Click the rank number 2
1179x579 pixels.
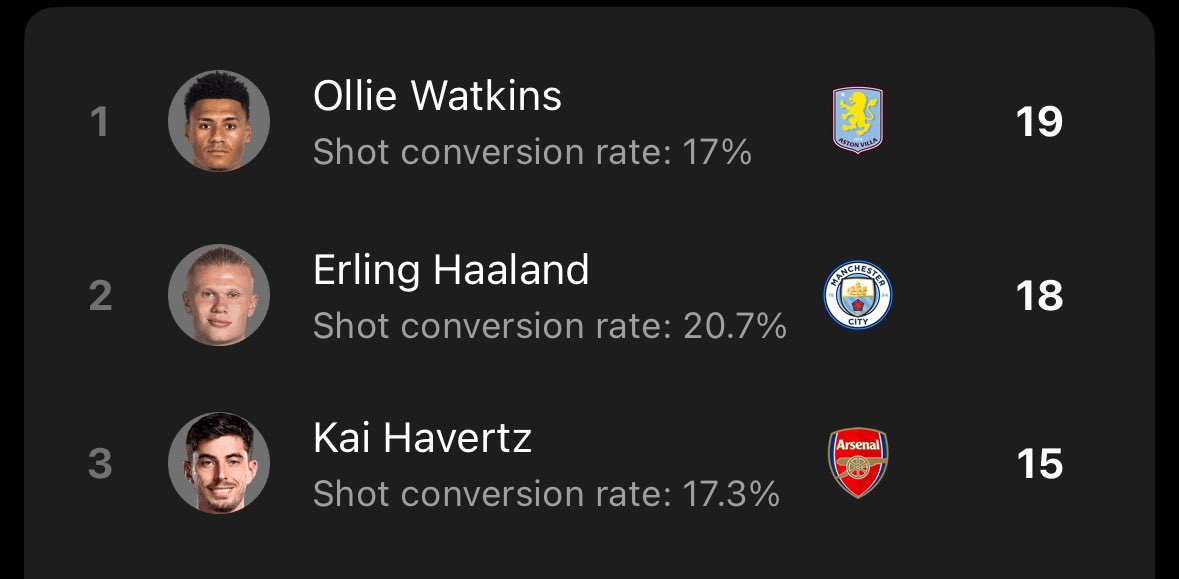pyautogui.click(x=100, y=296)
